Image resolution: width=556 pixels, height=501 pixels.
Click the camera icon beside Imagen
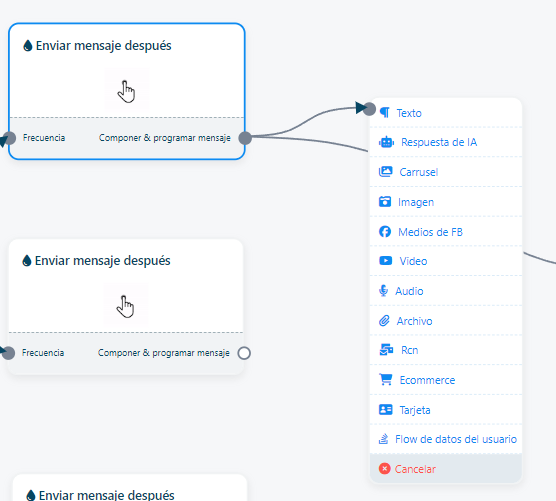tap(385, 202)
